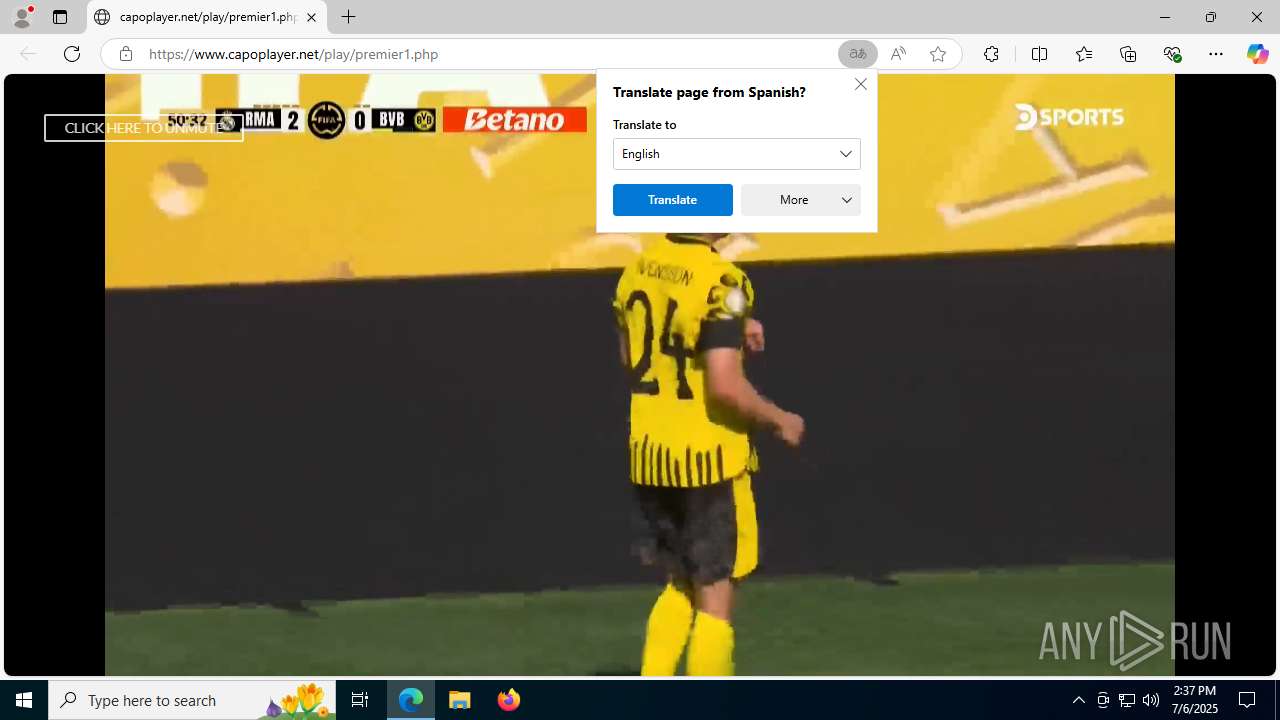Screen dimensions: 1280x720
Task: Restore down the Edge window
Action: pyautogui.click(x=1211, y=17)
